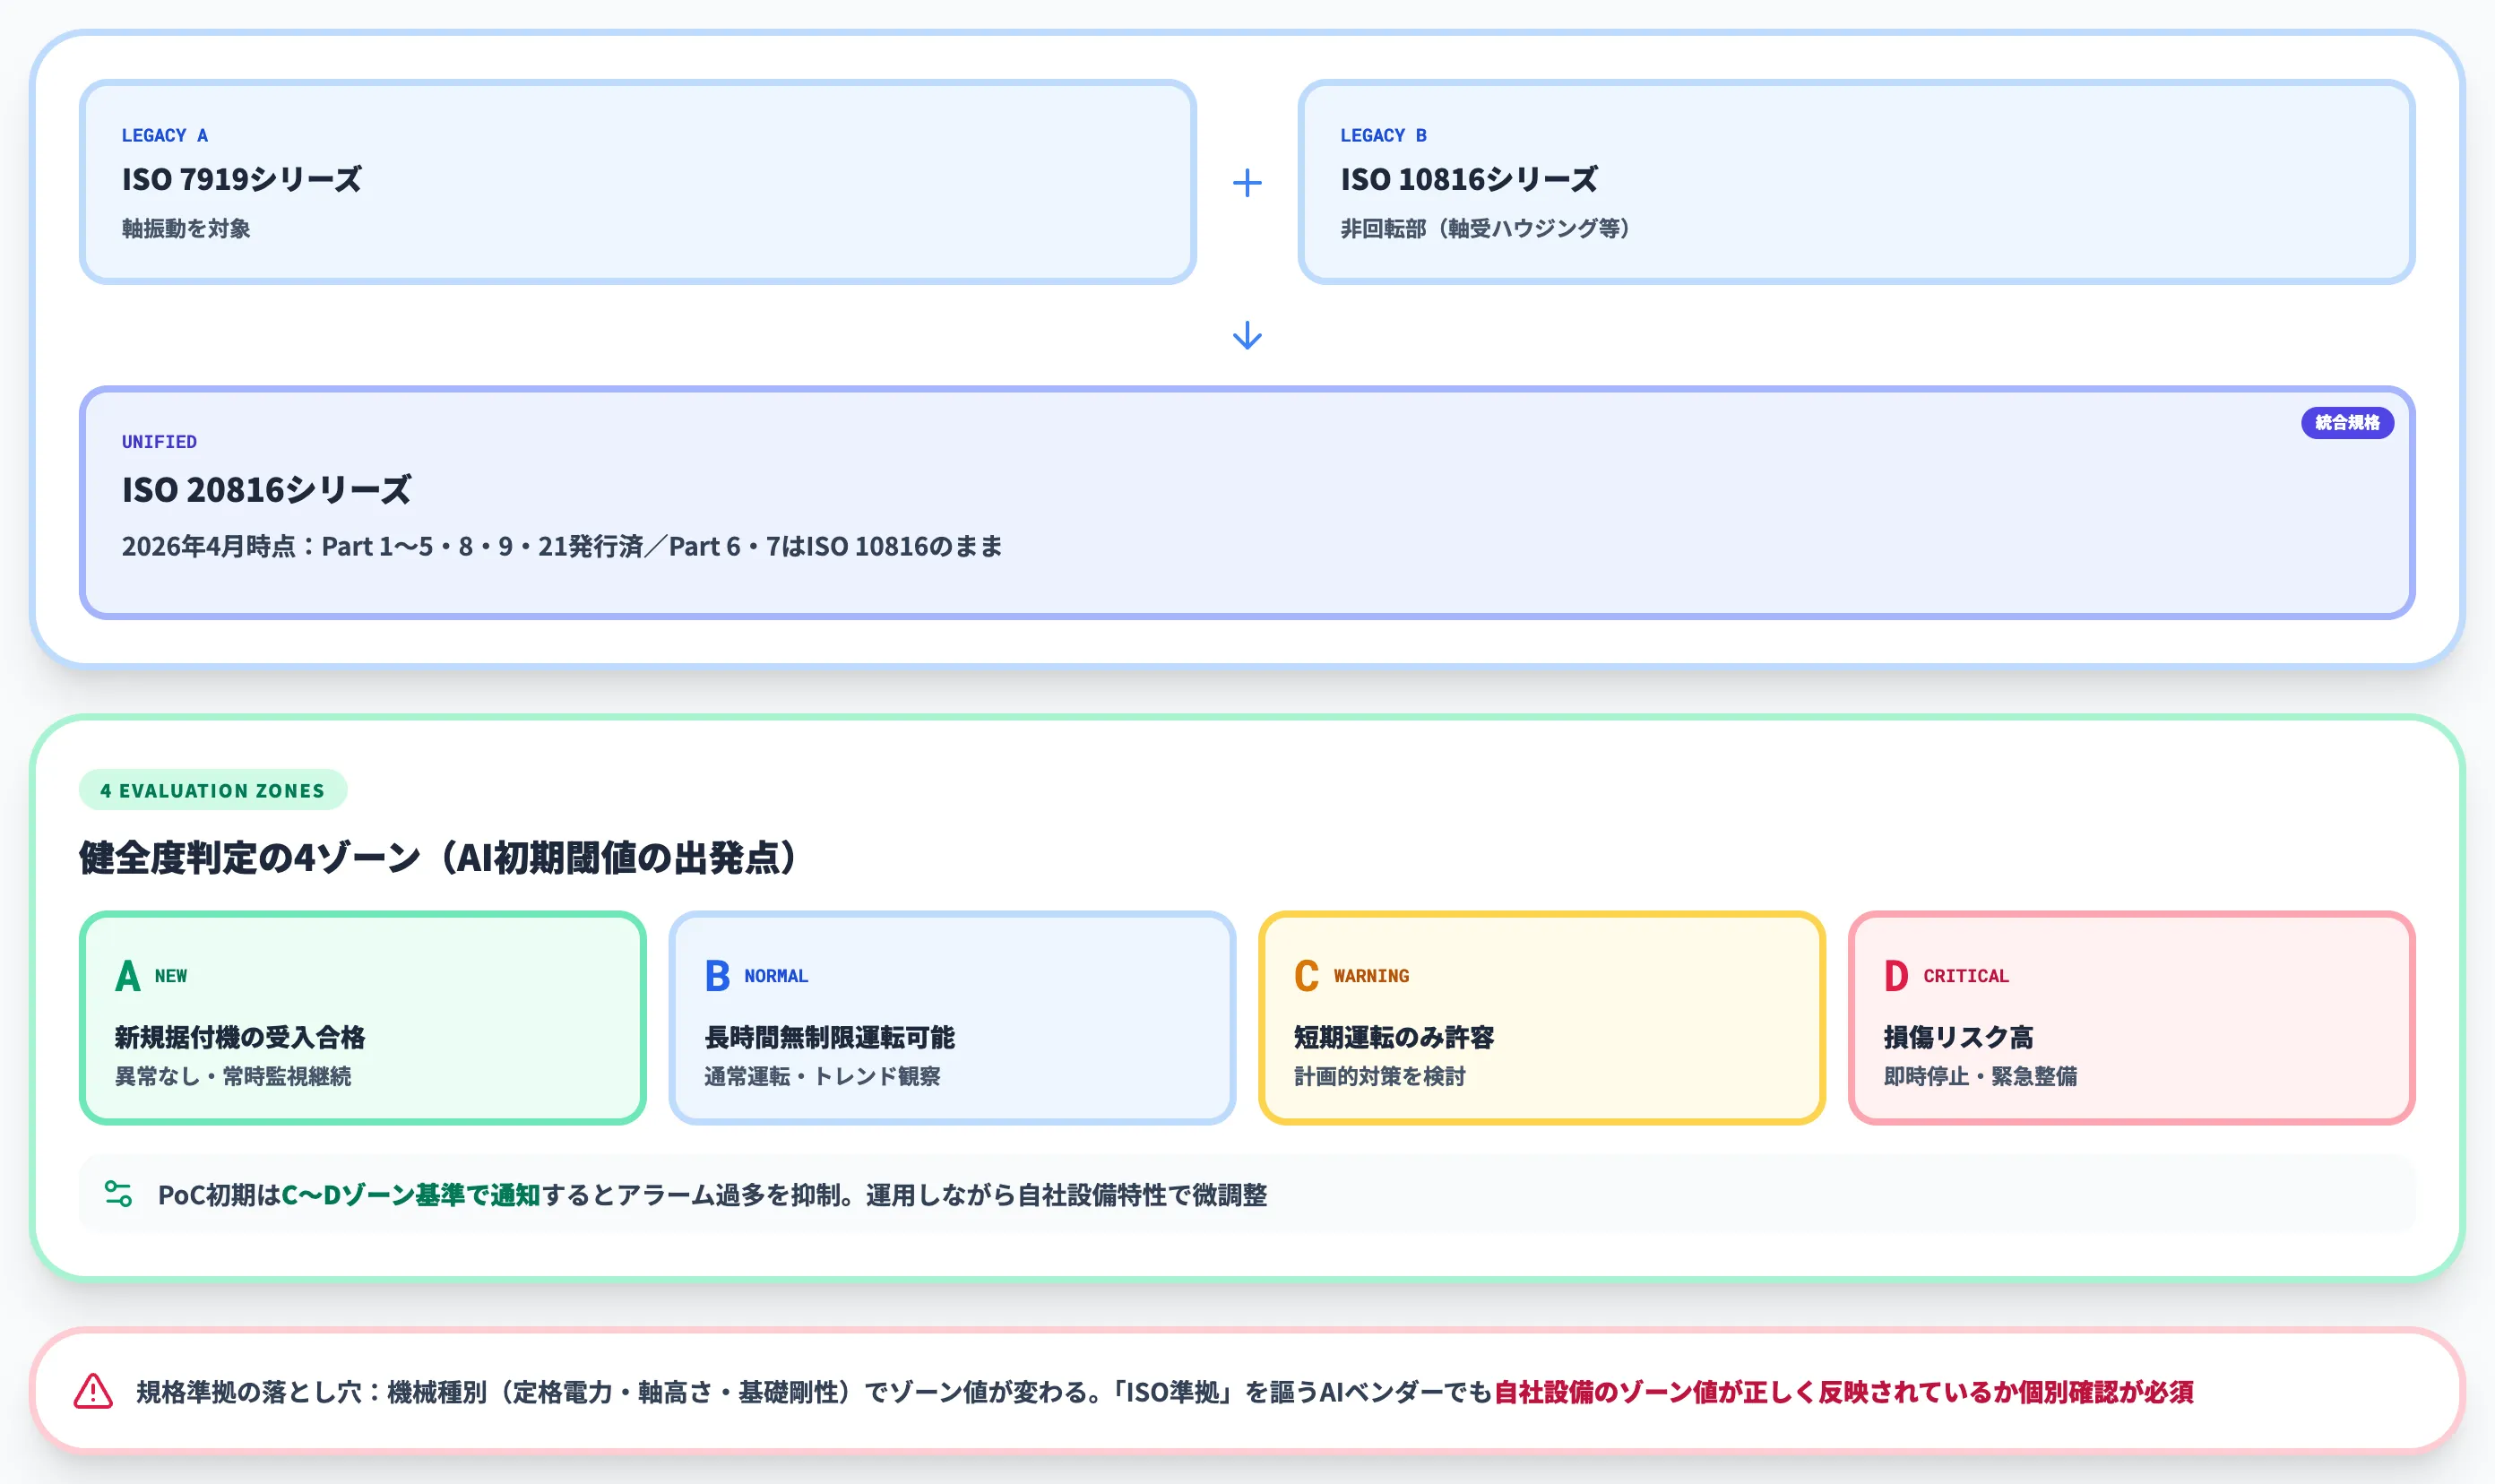Image resolution: width=2495 pixels, height=1484 pixels.
Task: Toggle the 統合規格 badge on the unified card
Action: click(2348, 423)
